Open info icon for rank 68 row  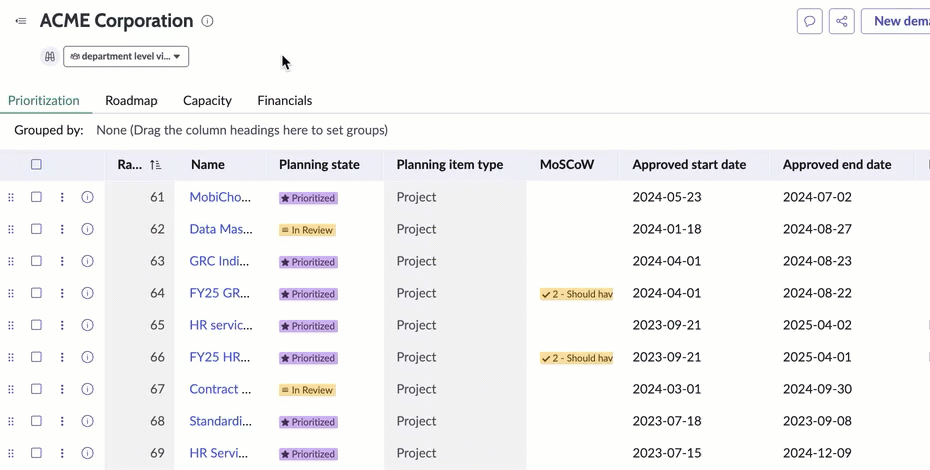coord(87,421)
